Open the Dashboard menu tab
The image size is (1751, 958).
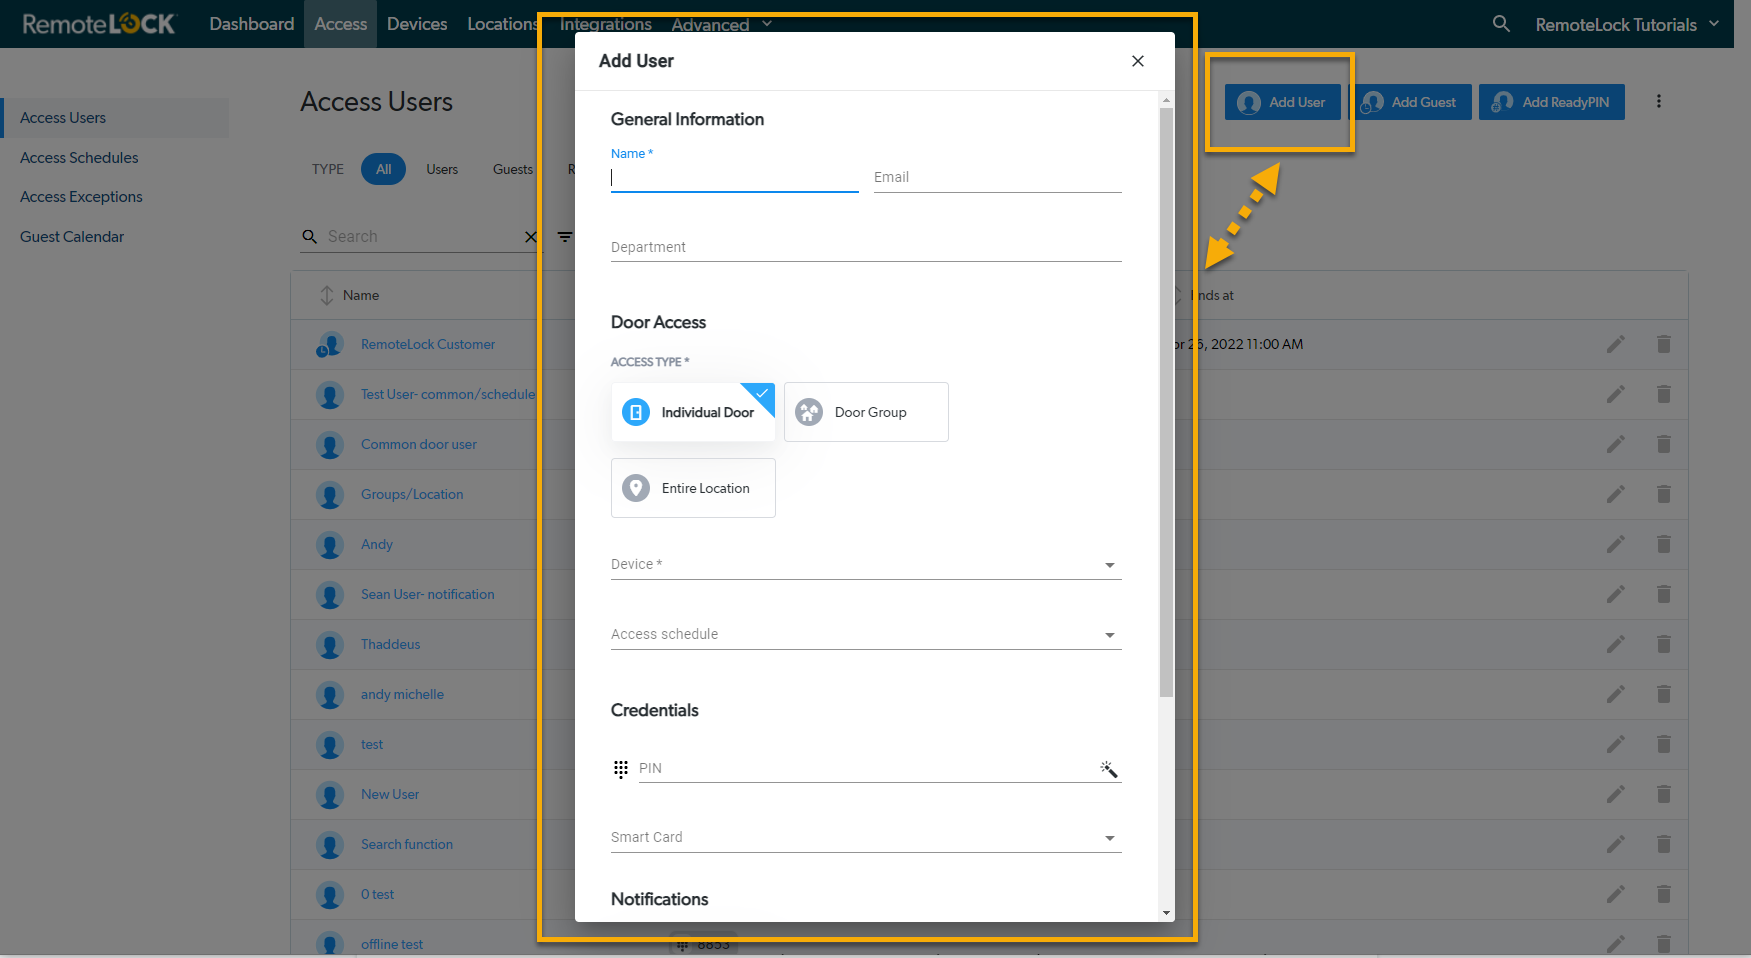(x=251, y=24)
